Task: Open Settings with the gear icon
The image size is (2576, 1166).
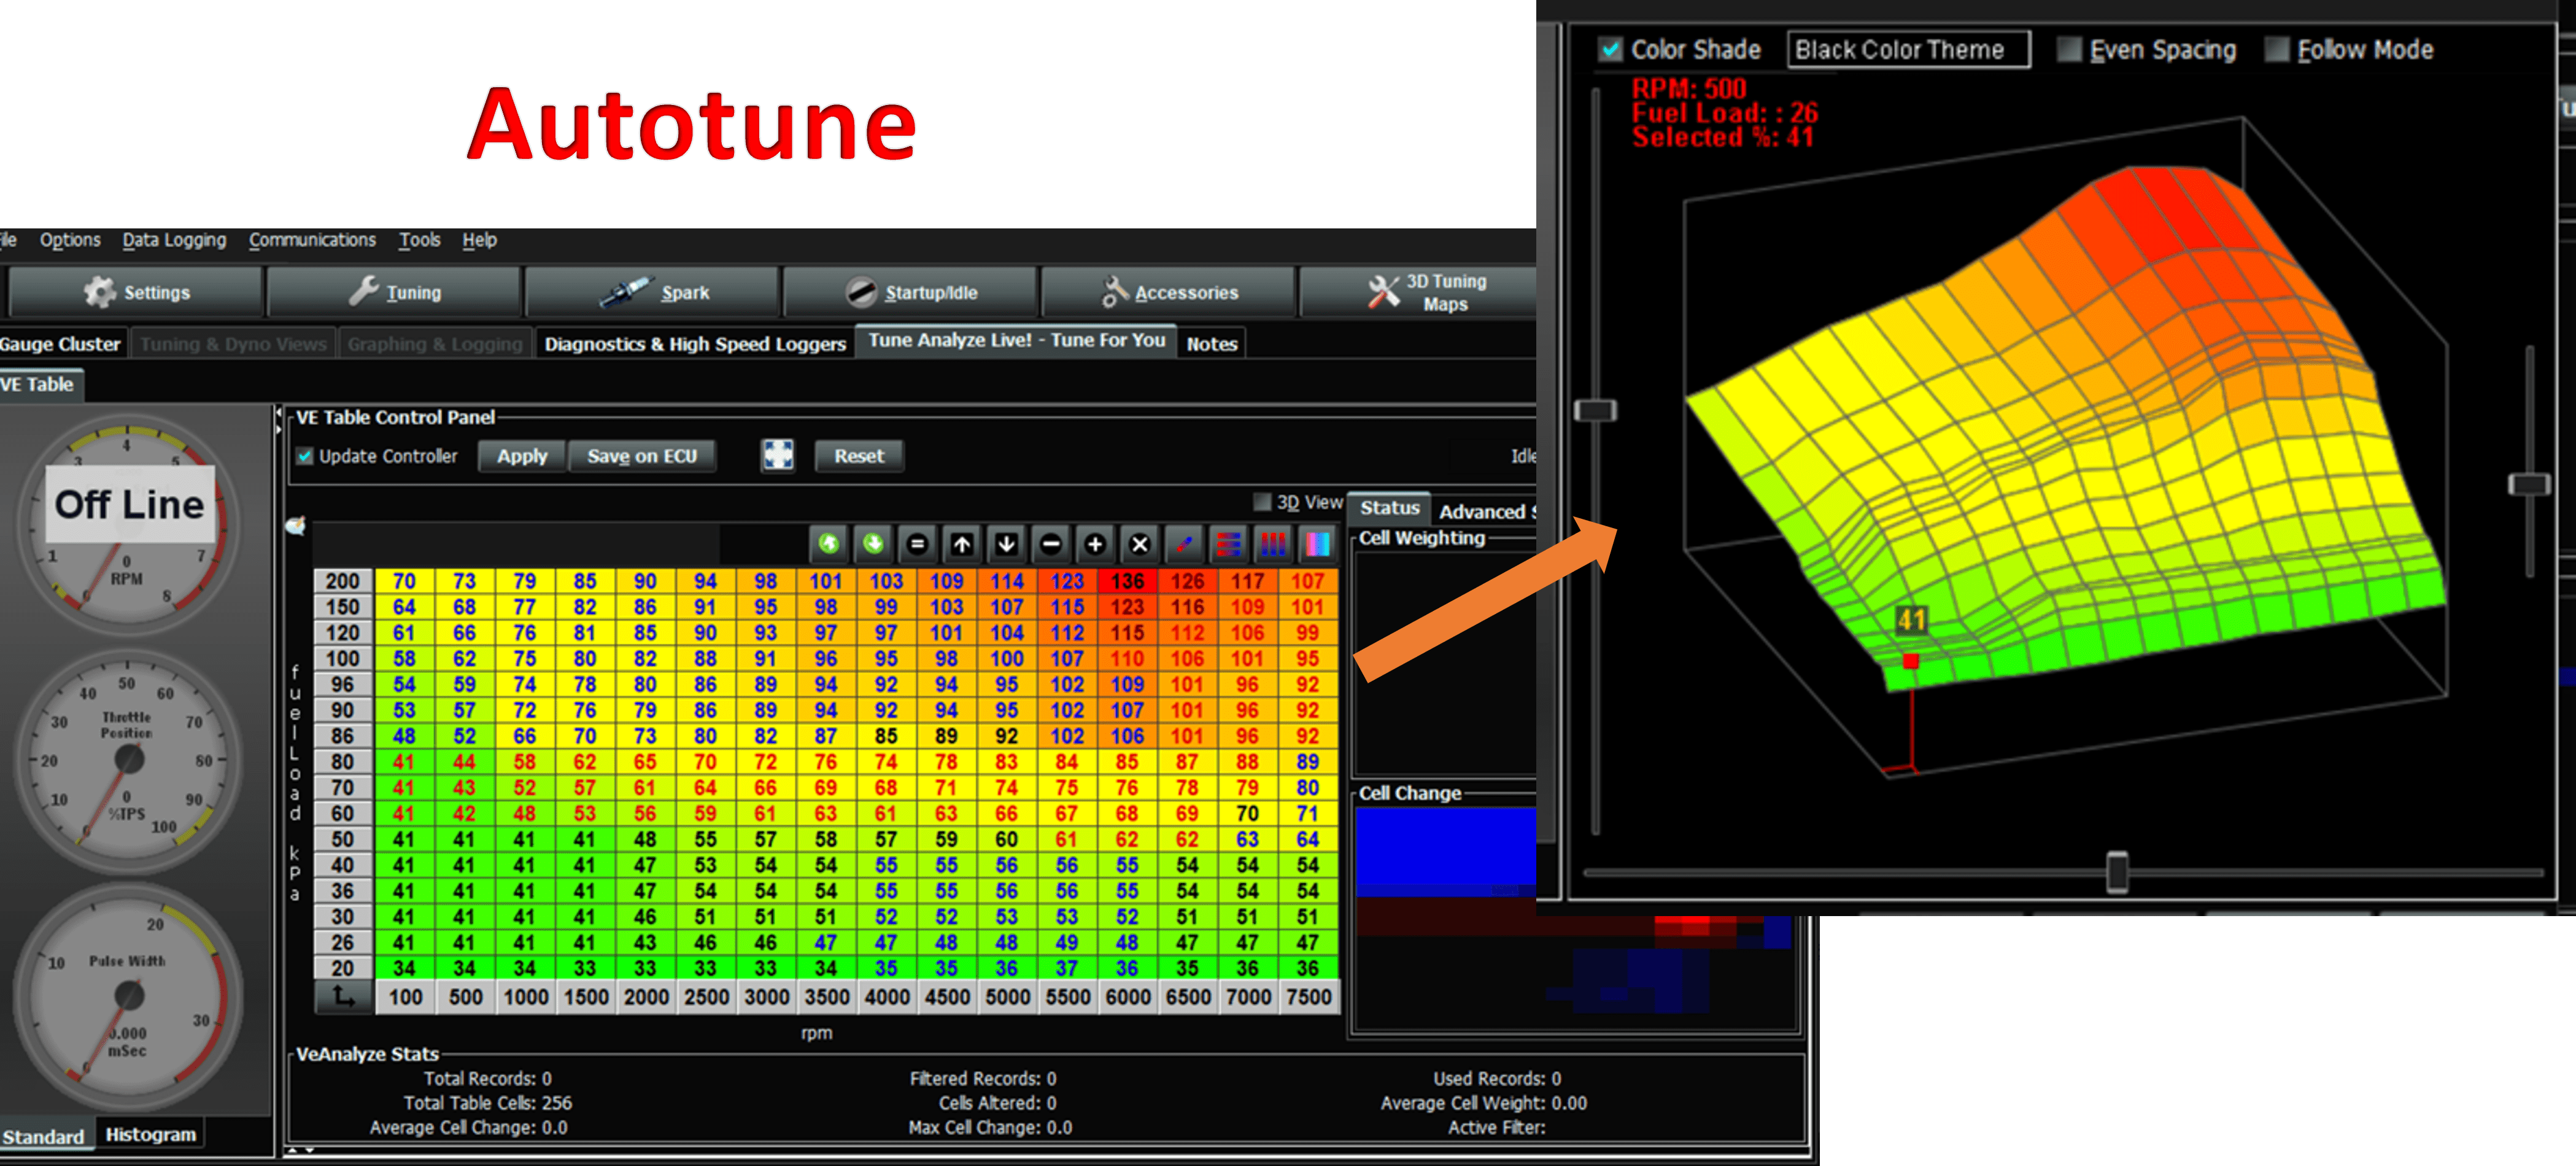Action: (x=136, y=292)
